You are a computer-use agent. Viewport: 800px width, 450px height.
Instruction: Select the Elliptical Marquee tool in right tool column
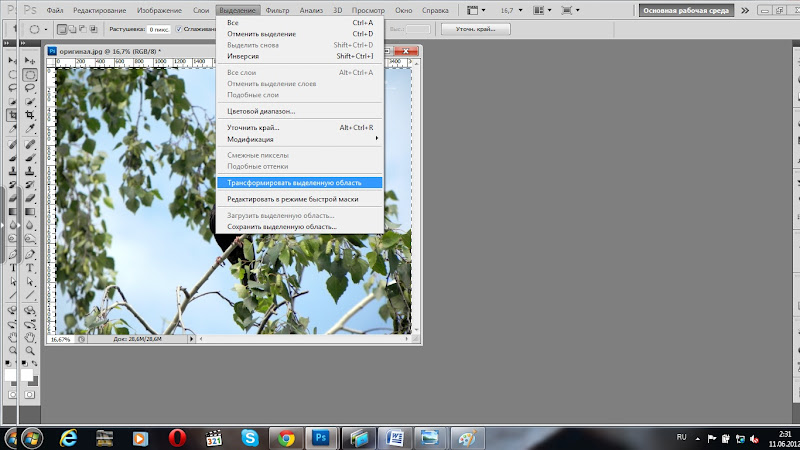point(30,74)
